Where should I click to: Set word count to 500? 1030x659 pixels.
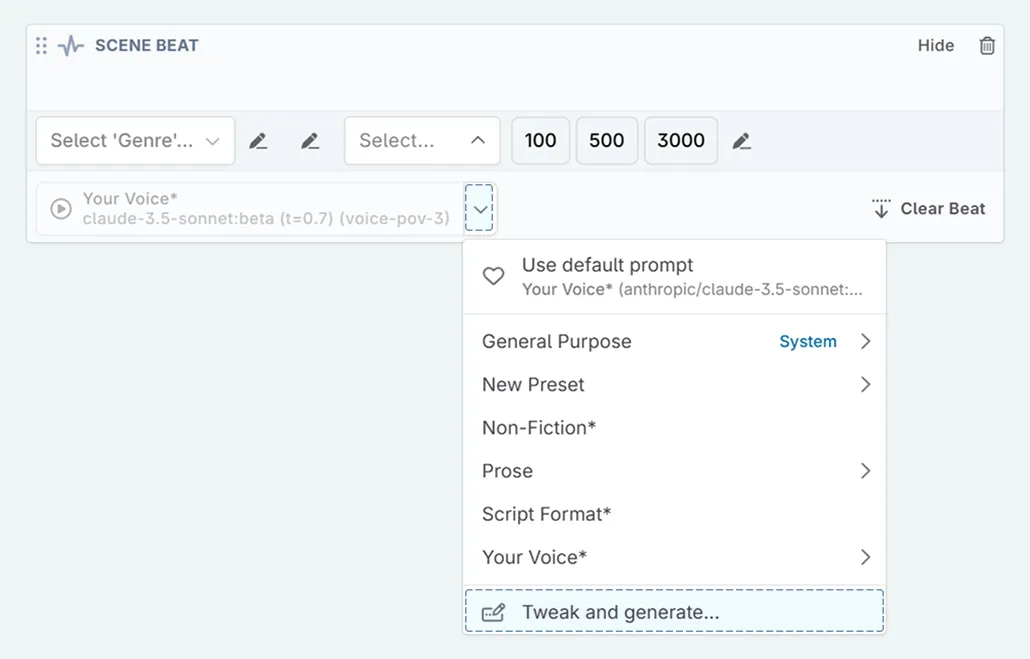click(606, 141)
